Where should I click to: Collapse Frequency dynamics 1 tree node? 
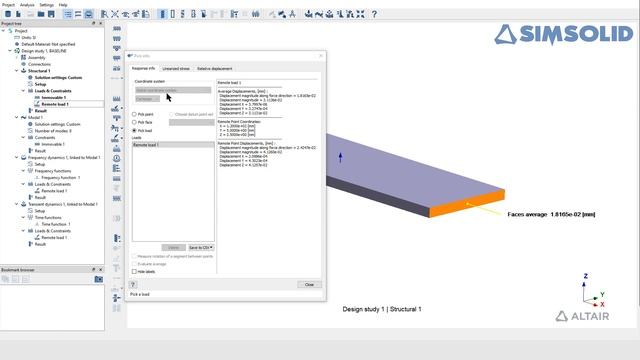coord(17,158)
